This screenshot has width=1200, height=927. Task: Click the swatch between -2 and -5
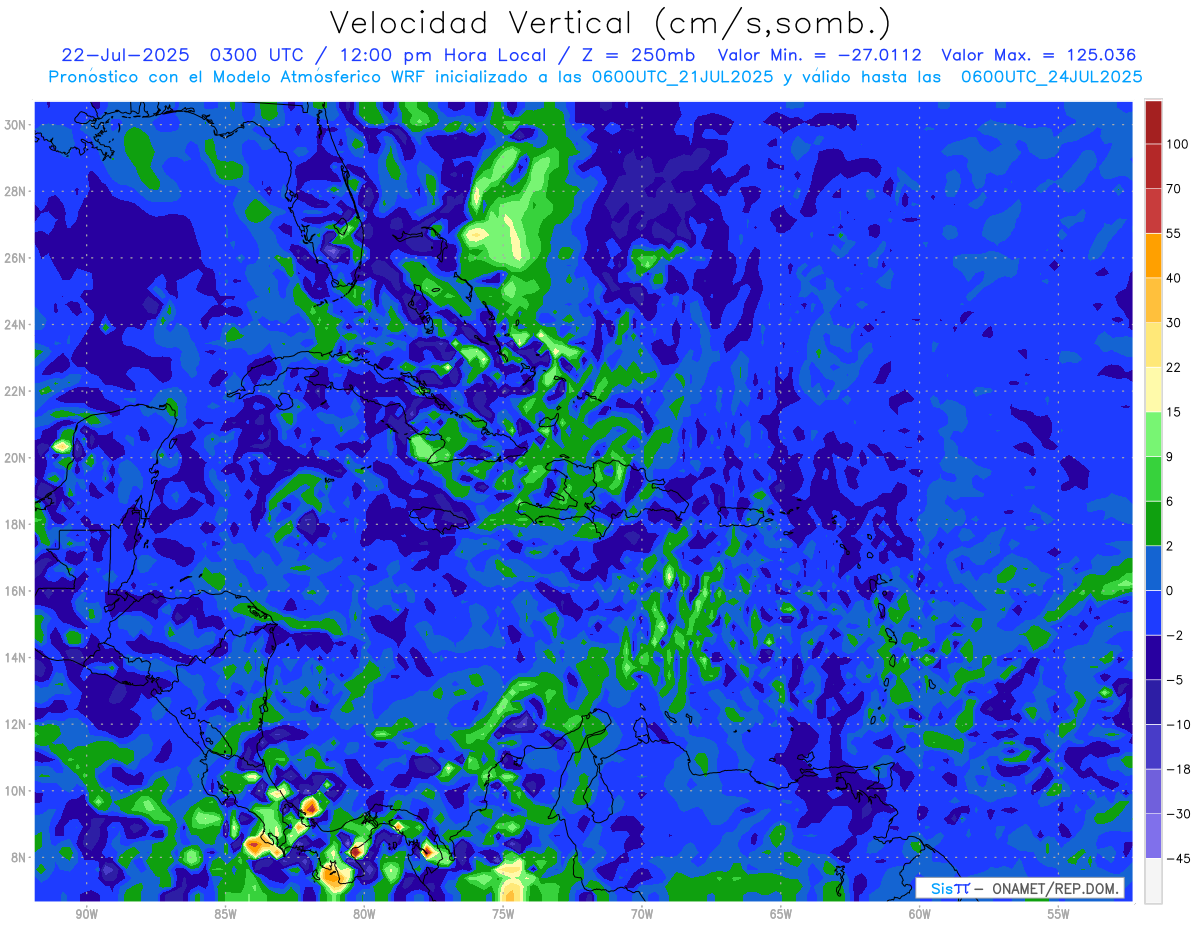1153,657
